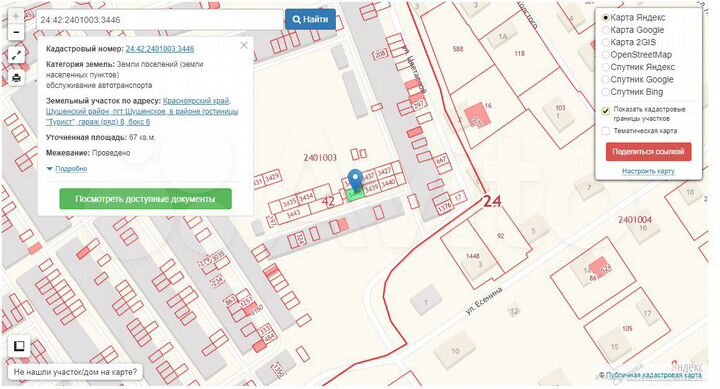Viewport: 720px width, 389px height.
Task: Click quarter label 2401004 on map
Action: coord(635,220)
